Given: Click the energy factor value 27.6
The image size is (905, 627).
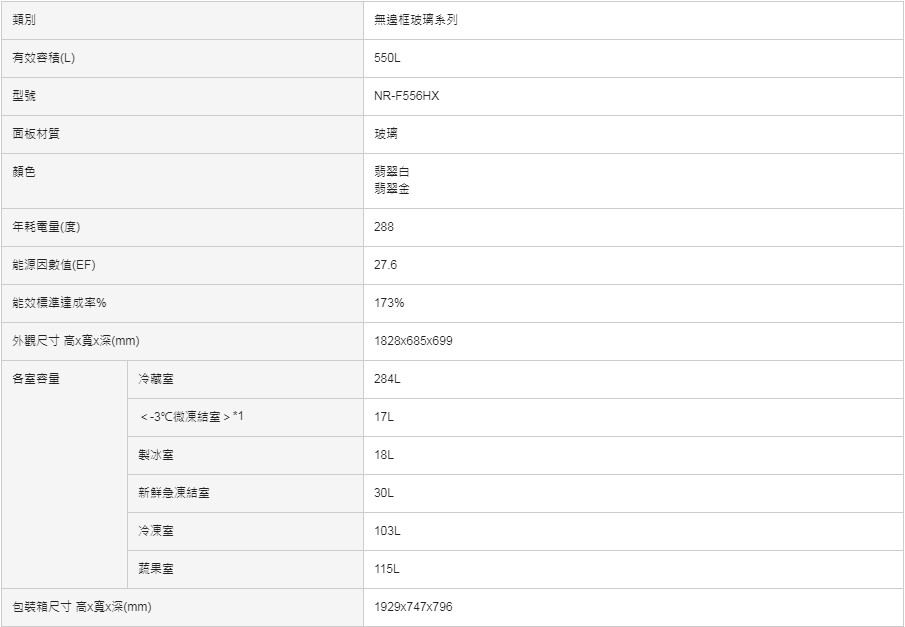Looking at the screenshot, I should 386,265.
